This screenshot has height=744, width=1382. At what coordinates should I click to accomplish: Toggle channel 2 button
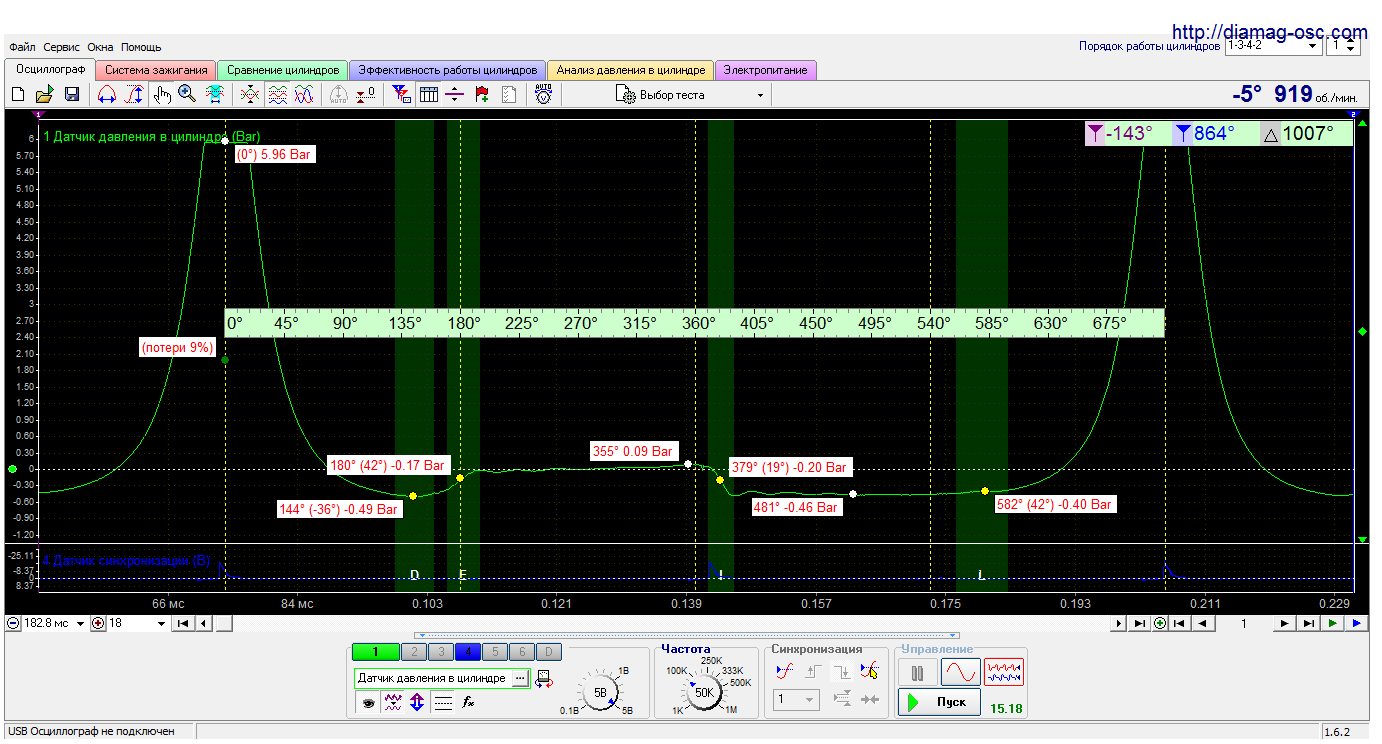[x=413, y=652]
